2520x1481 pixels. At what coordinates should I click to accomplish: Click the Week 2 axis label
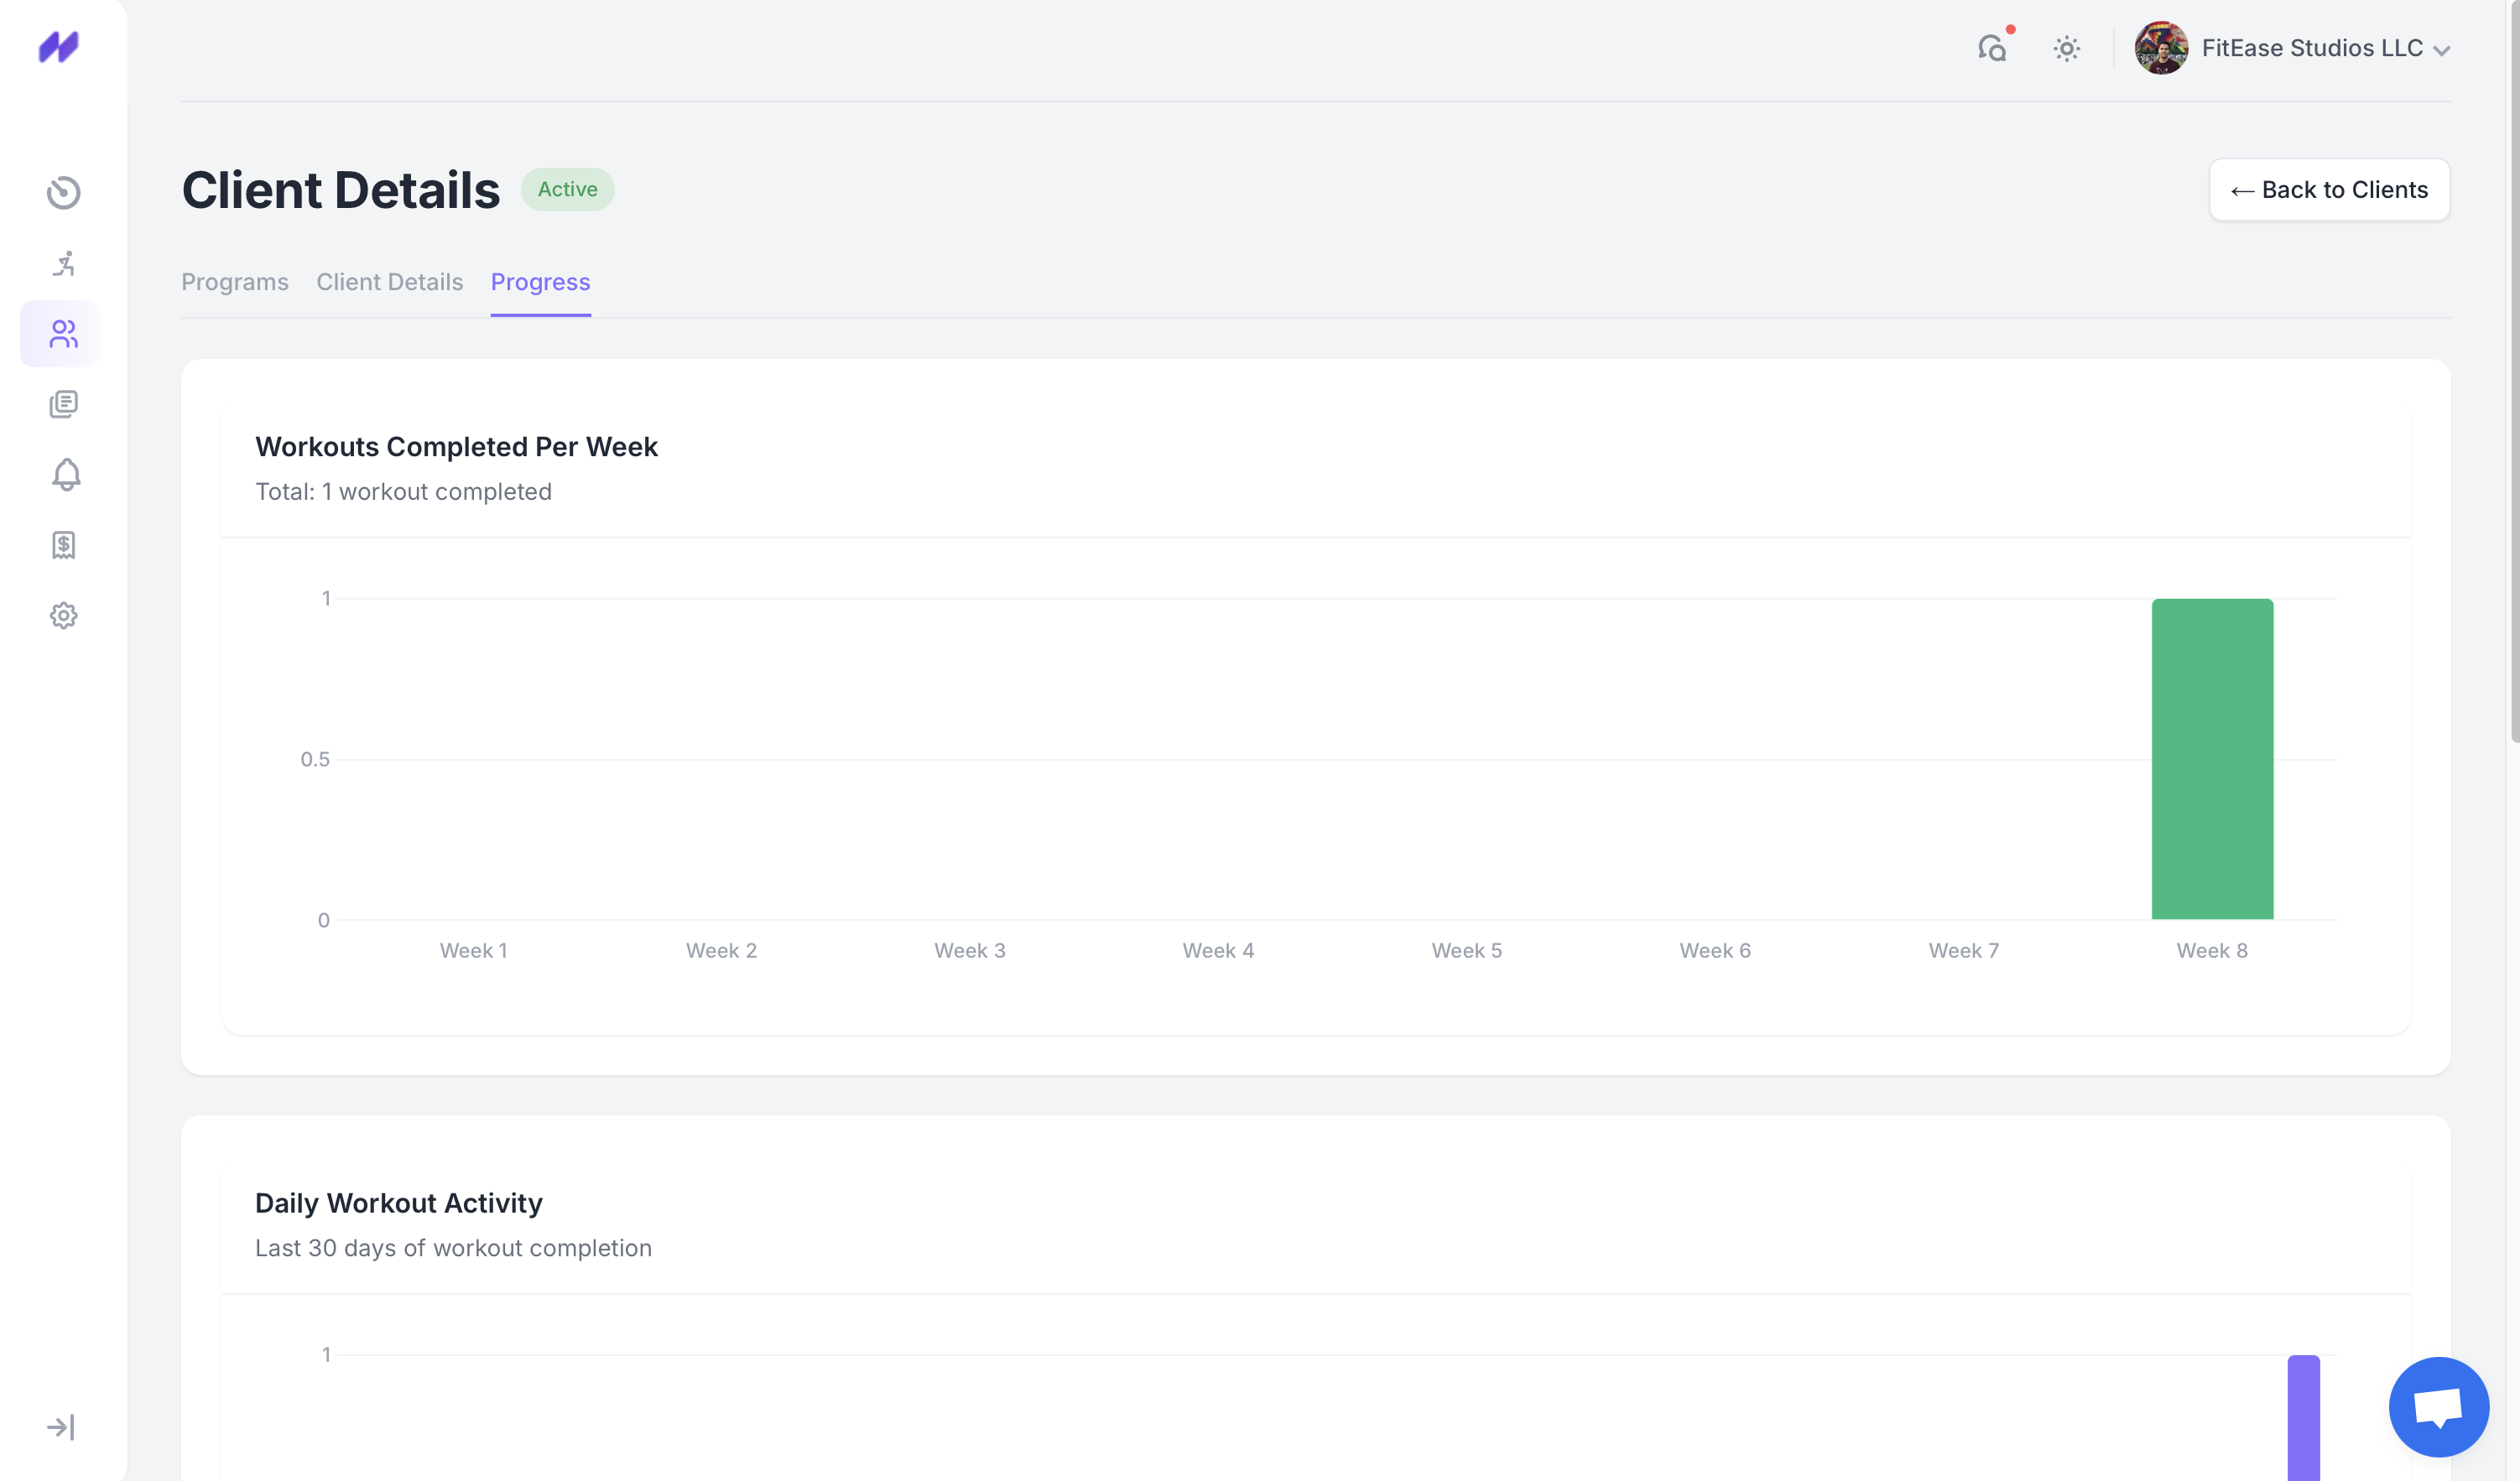coord(721,951)
